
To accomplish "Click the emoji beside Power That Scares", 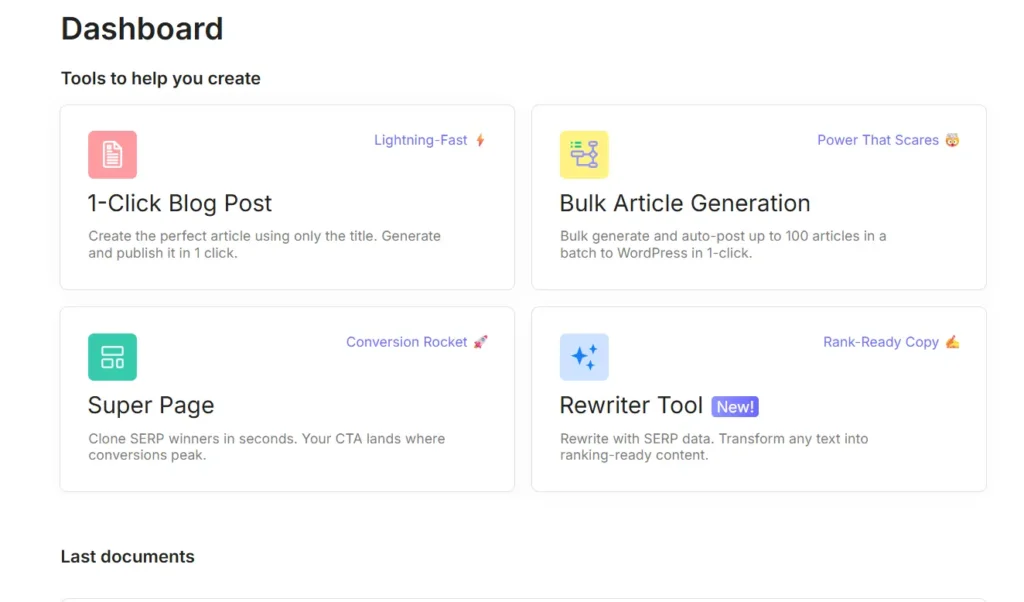I will [x=953, y=140].
